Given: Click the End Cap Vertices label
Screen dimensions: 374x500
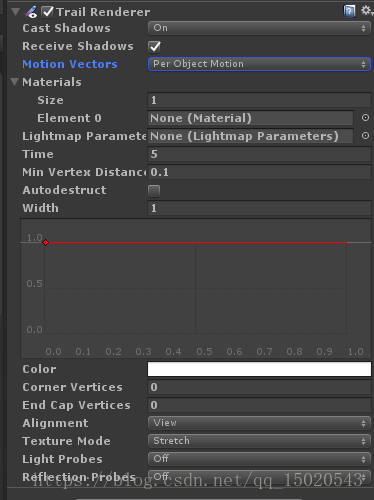Looking at the screenshot, I should click(76, 405).
